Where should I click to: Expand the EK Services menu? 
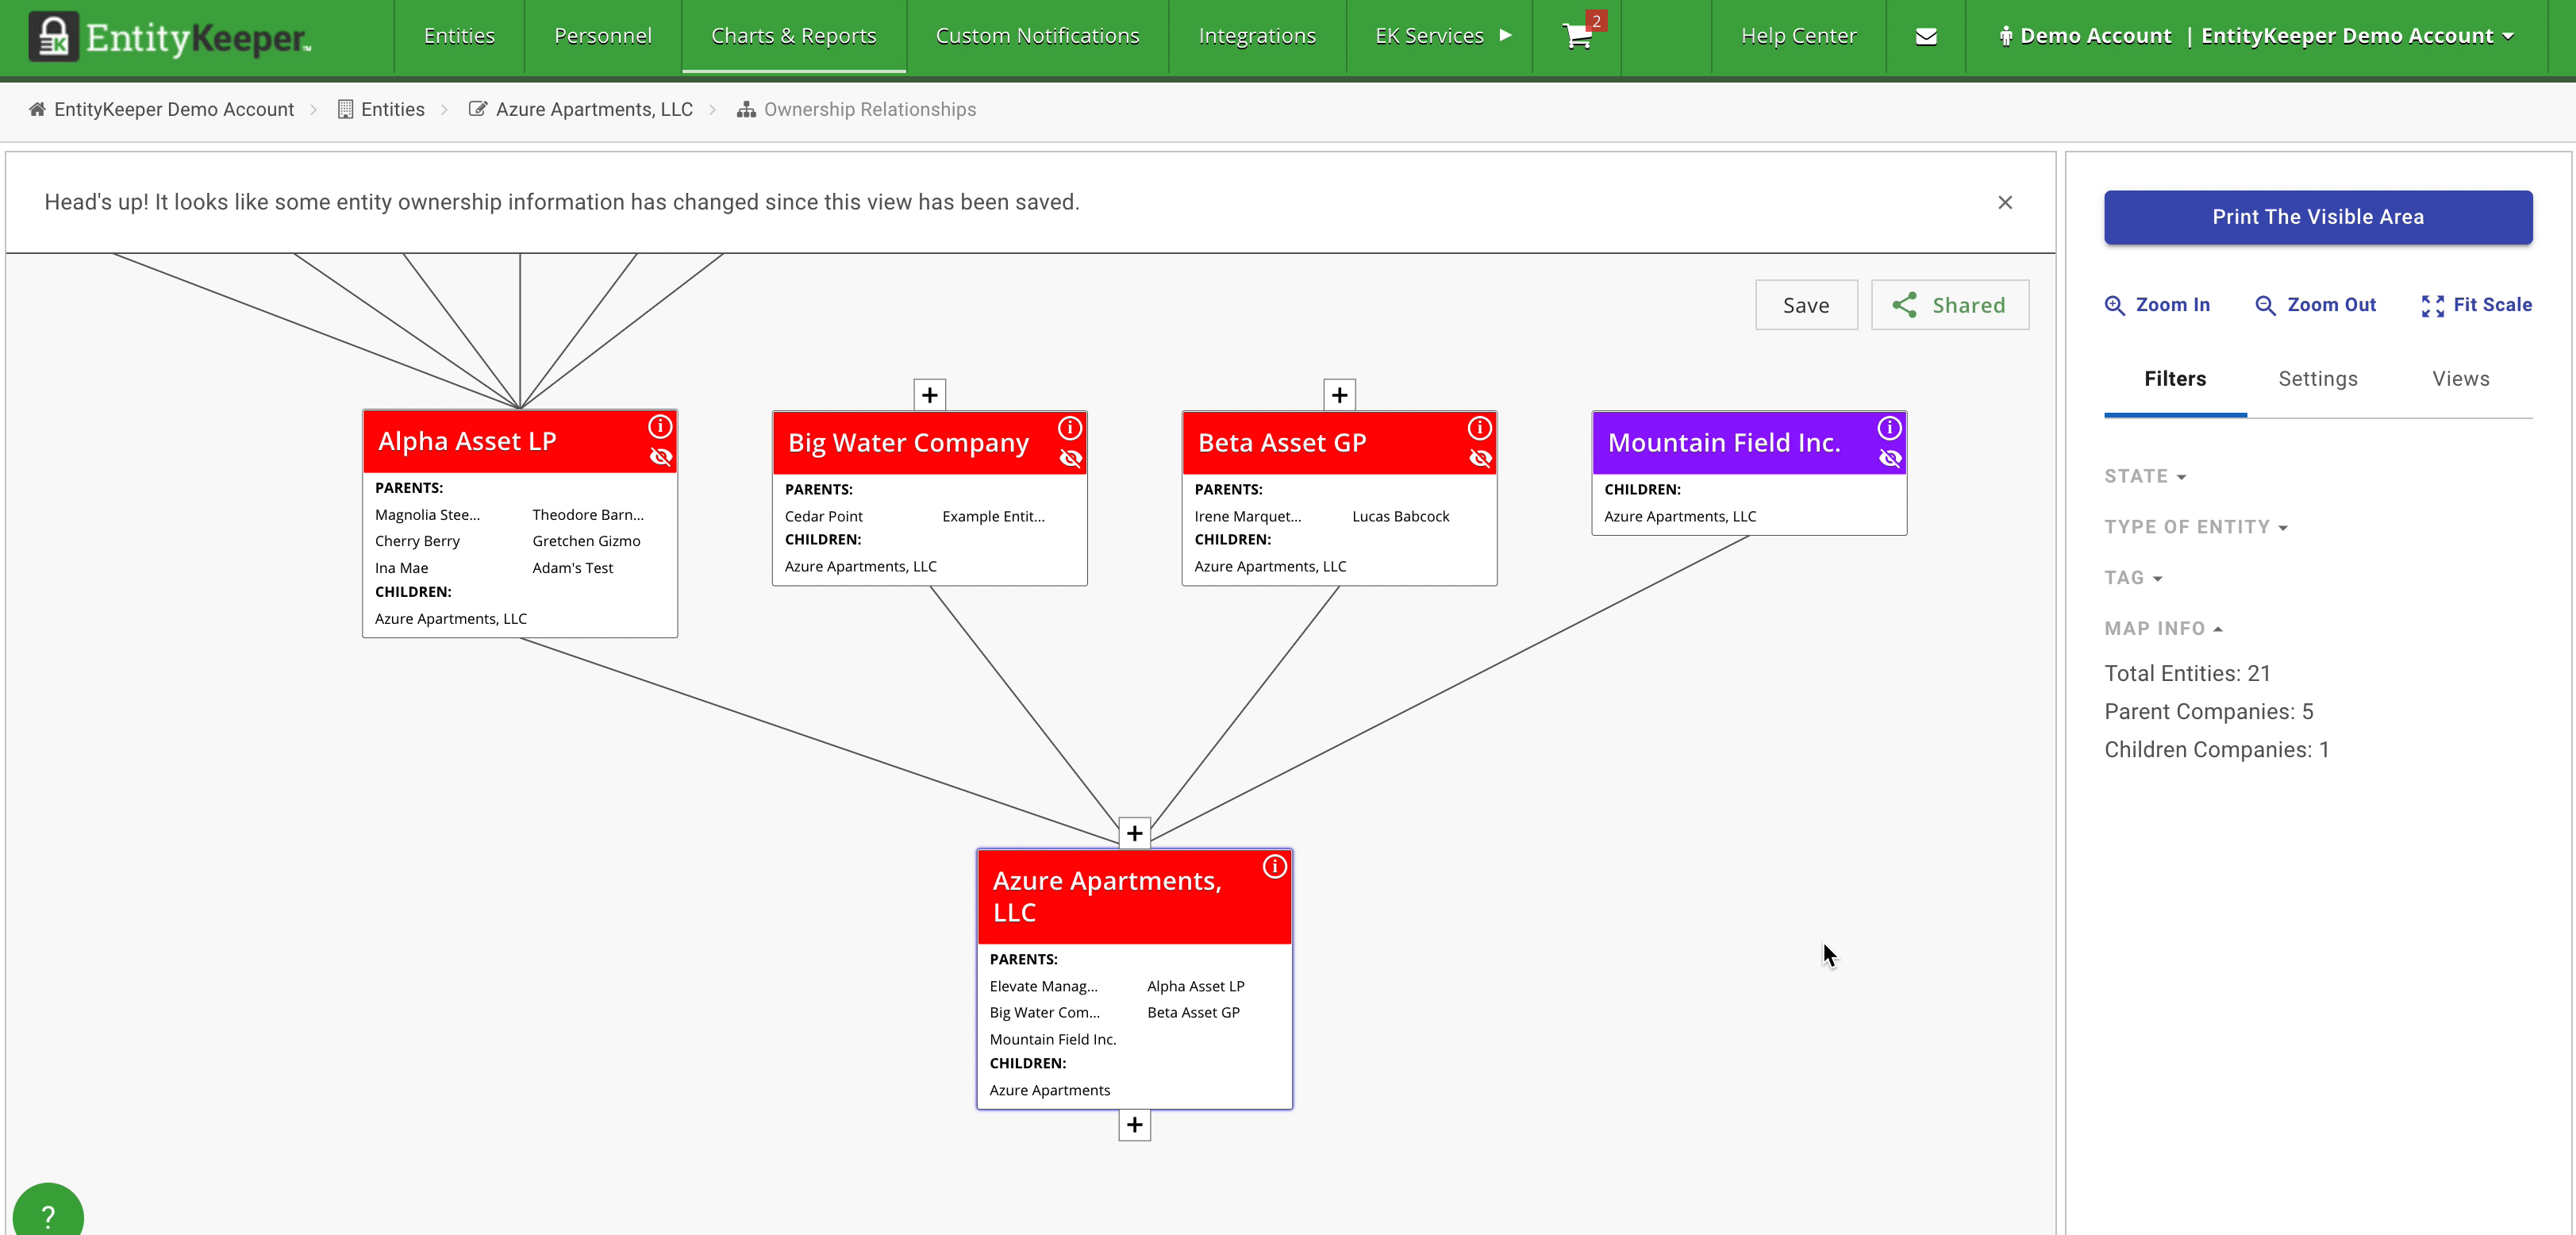point(1443,36)
